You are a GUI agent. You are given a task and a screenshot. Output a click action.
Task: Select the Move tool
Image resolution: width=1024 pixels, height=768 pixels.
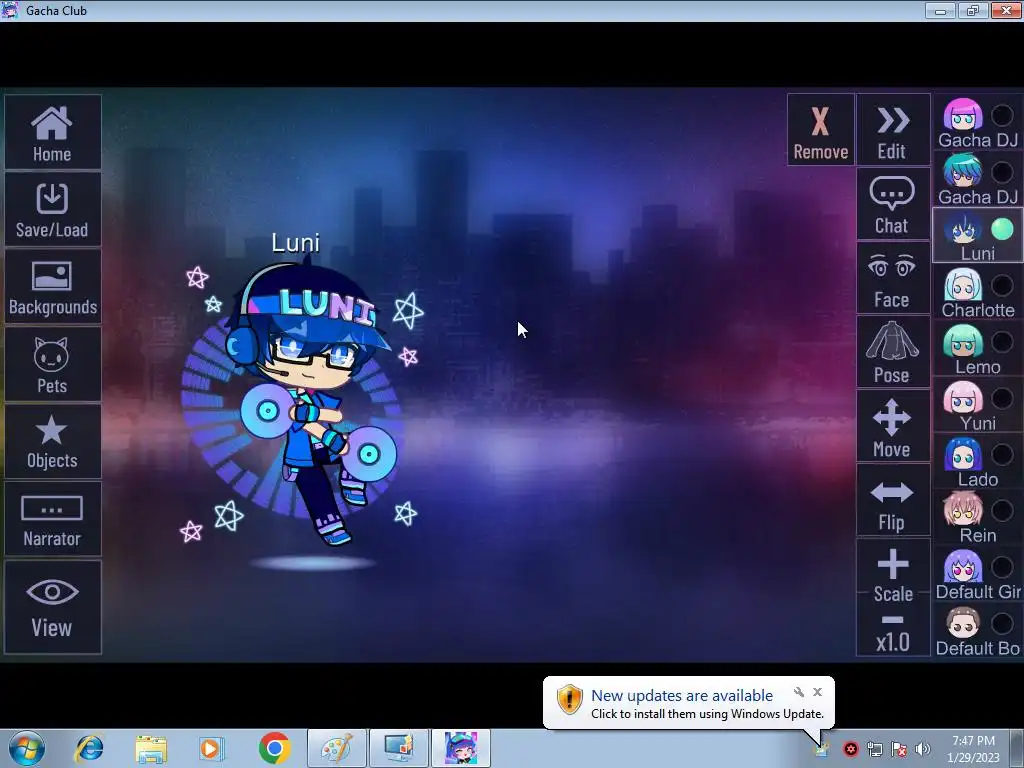893,427
